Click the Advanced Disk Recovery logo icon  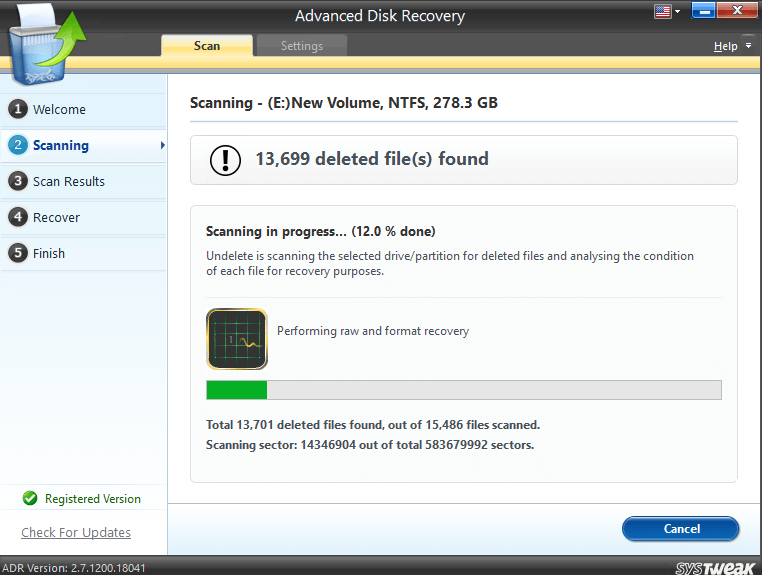(x=48, y=45)
